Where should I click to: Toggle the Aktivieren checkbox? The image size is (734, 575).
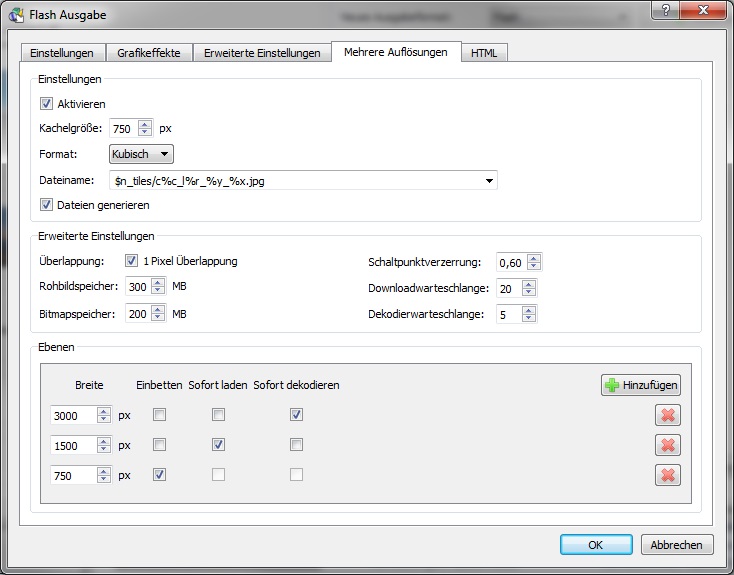click(46, 103)
